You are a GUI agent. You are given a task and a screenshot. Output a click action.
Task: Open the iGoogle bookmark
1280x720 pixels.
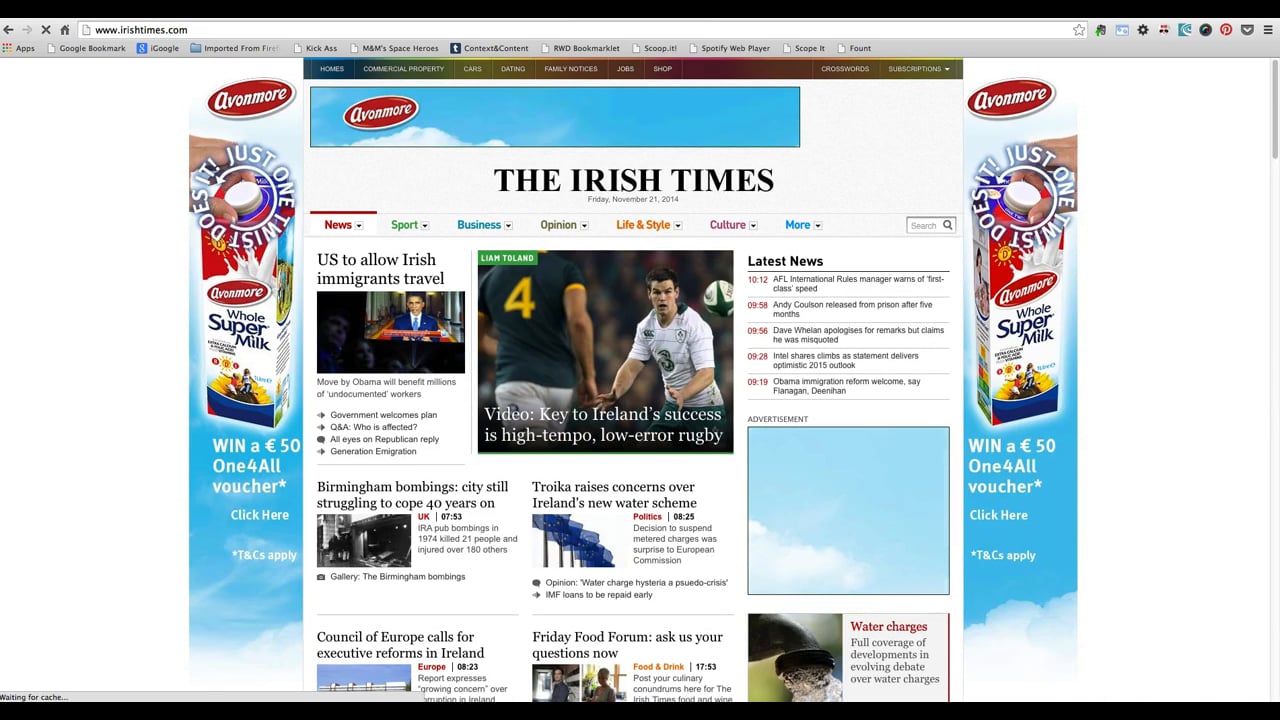pos(158,48)
